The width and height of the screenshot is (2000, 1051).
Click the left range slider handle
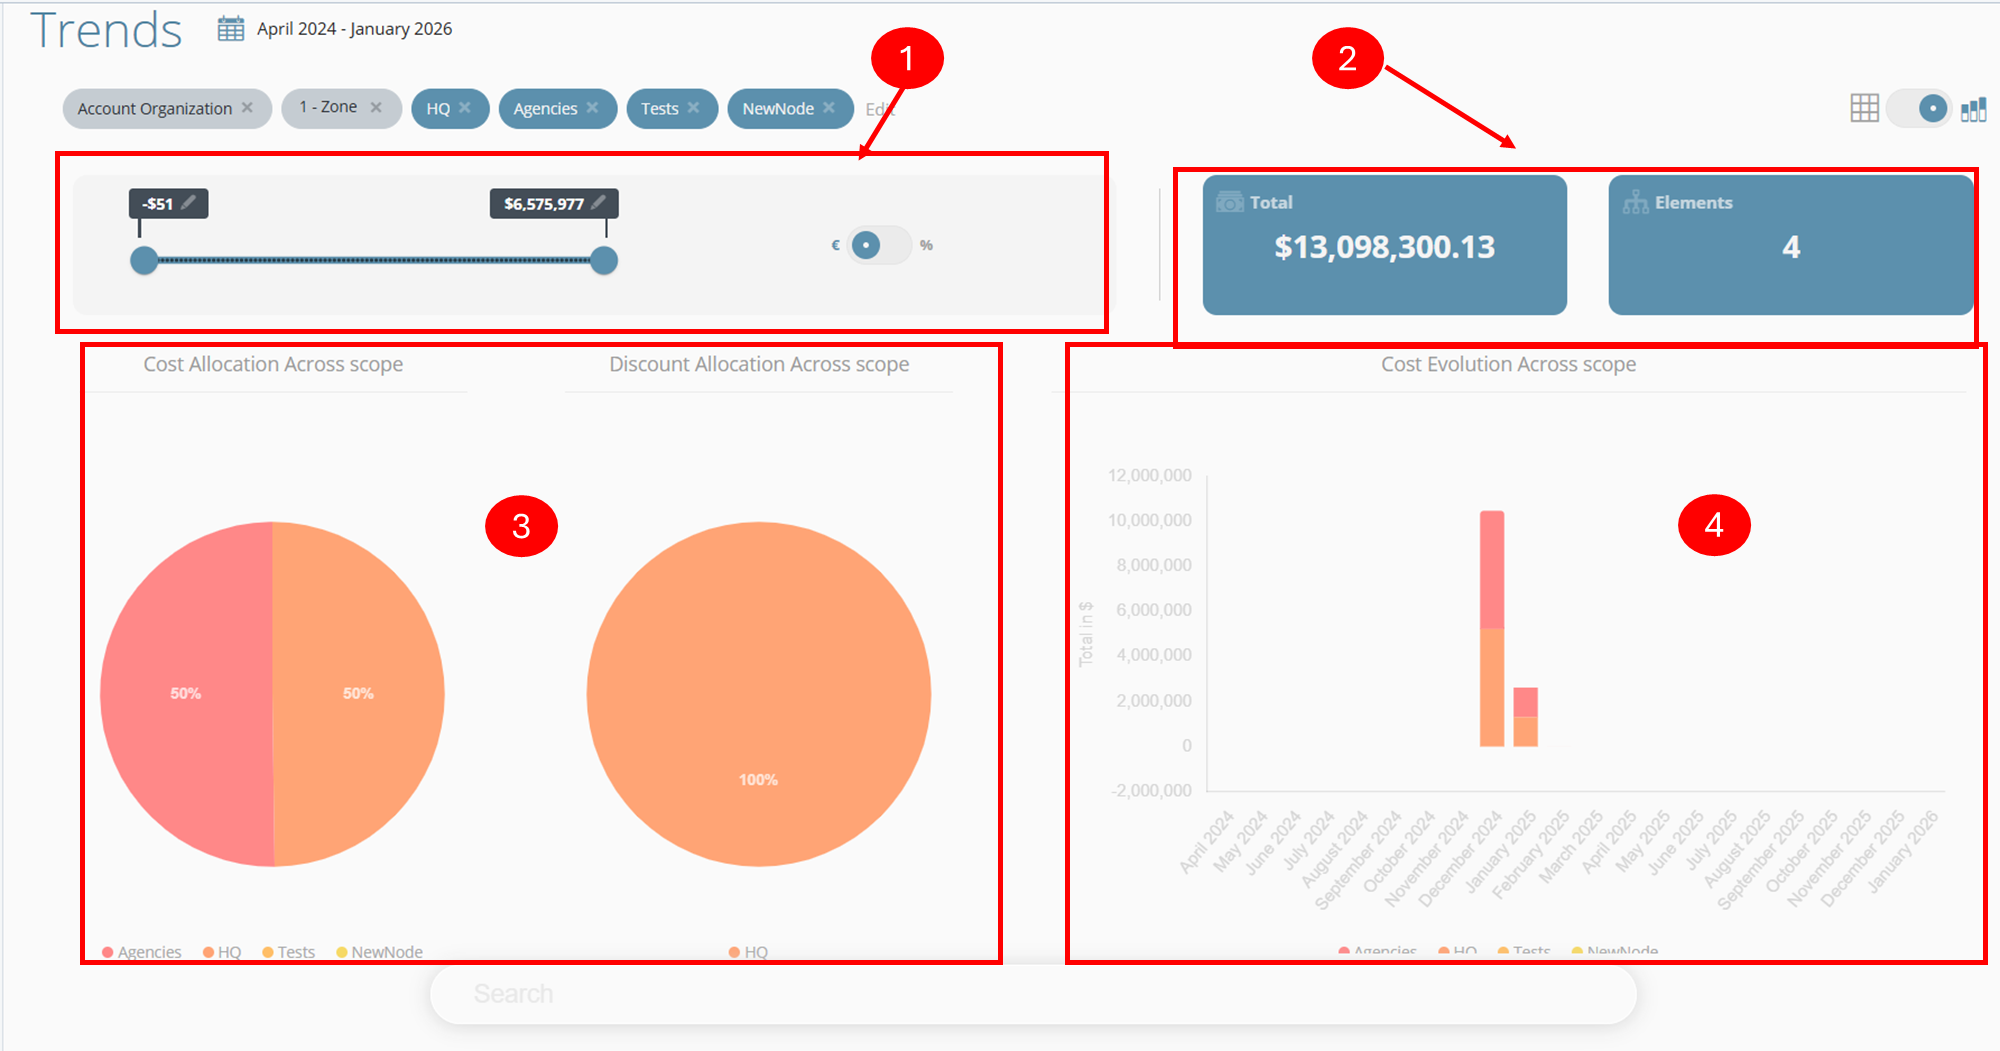[144, 261]
